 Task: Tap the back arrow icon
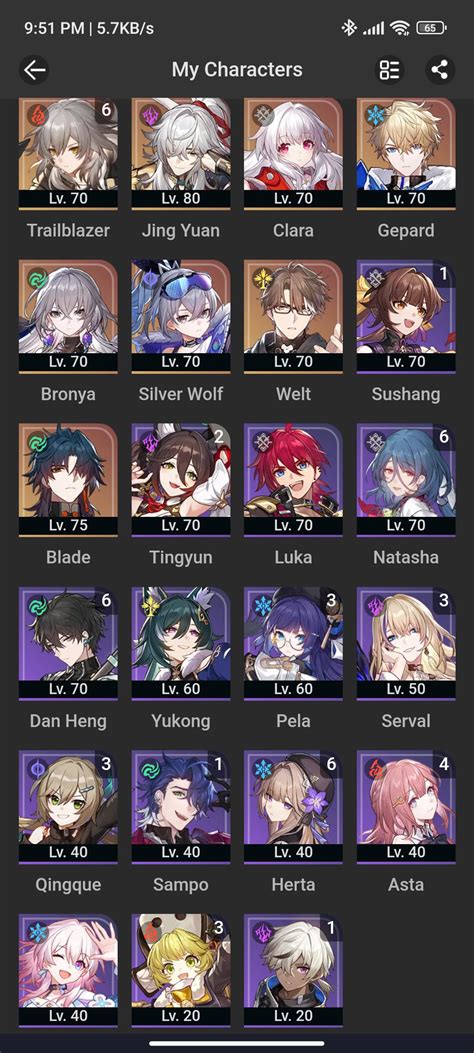[x=34, y=70]
